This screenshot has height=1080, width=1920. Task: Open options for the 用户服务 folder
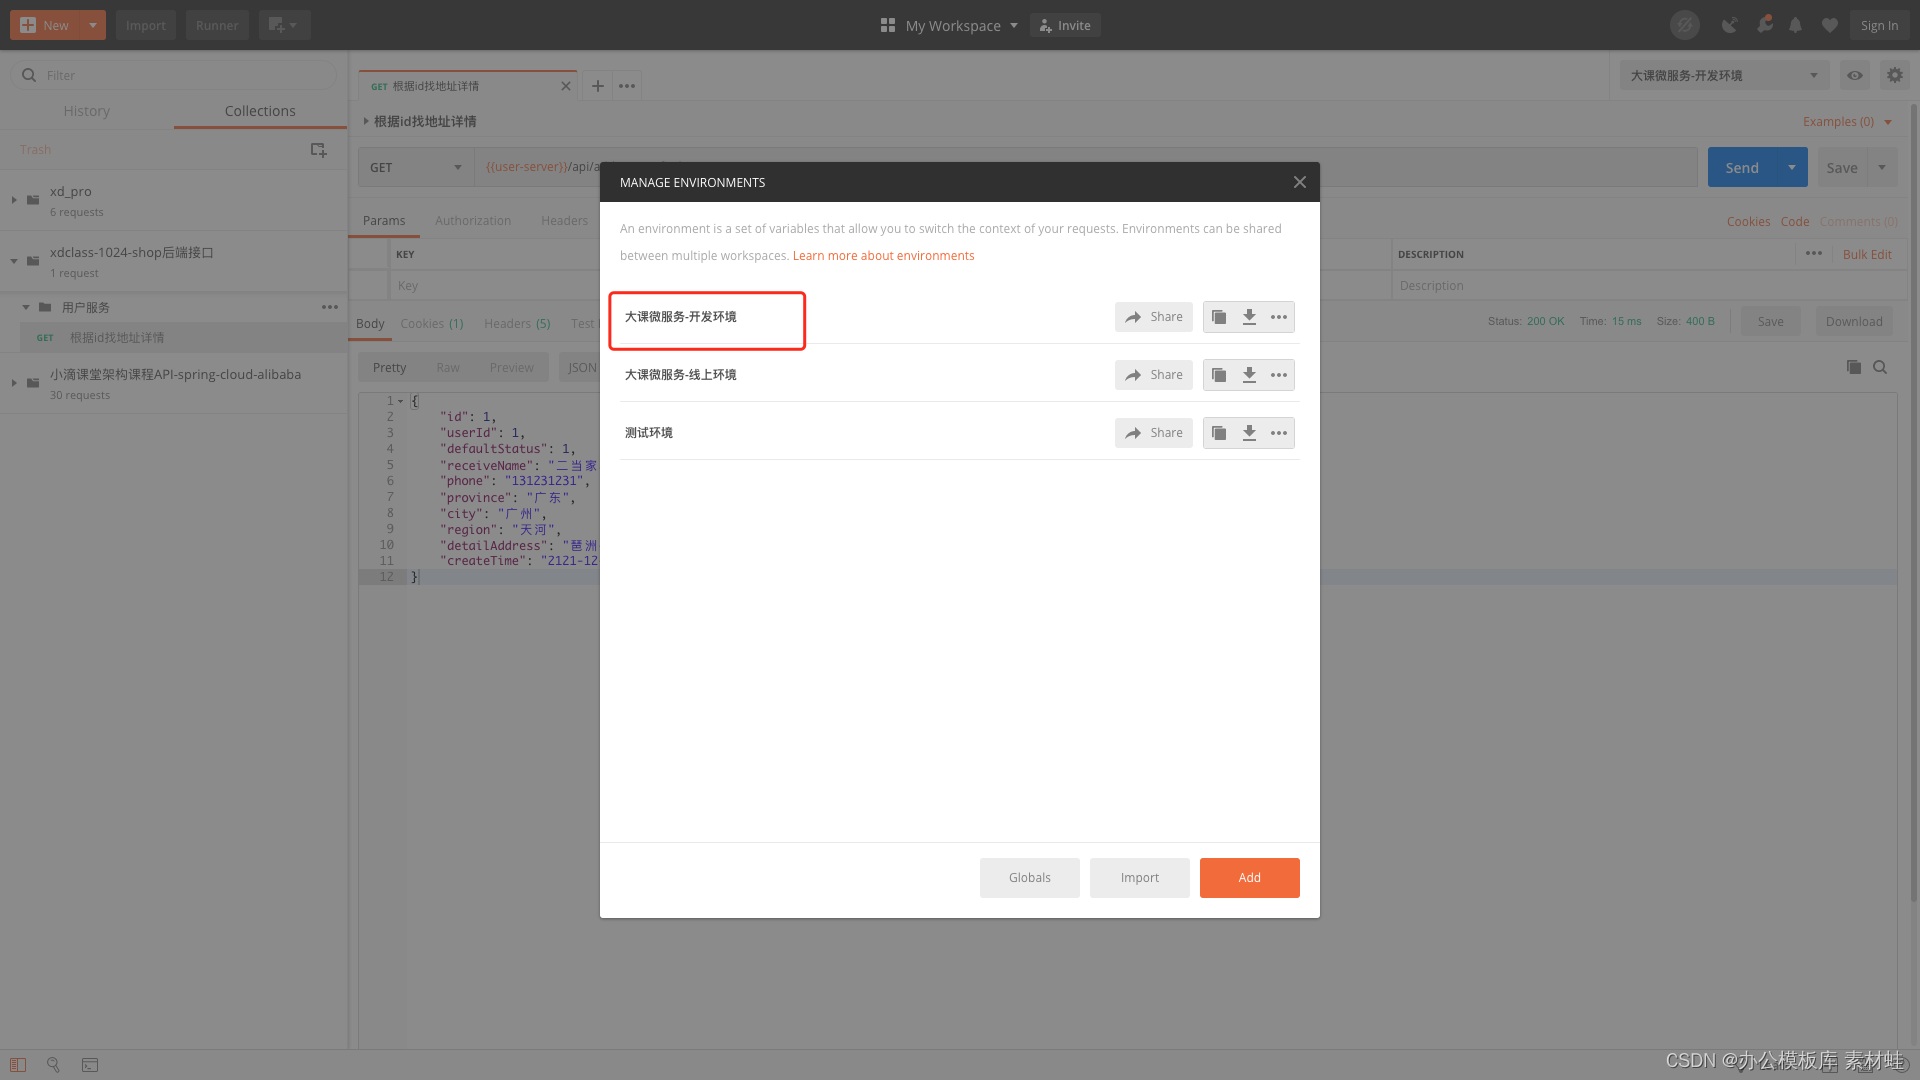point(330,307)
